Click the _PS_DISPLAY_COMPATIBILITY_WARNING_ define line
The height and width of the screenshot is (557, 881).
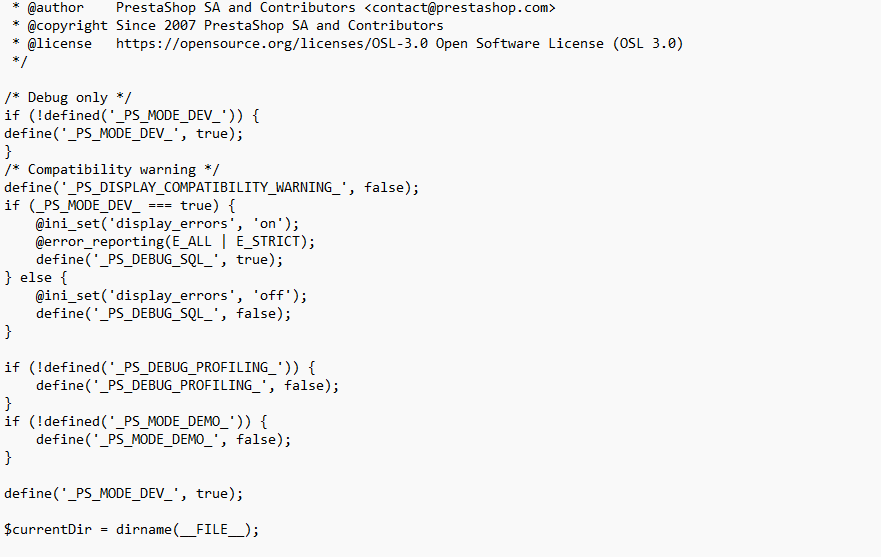coord(212,188)
